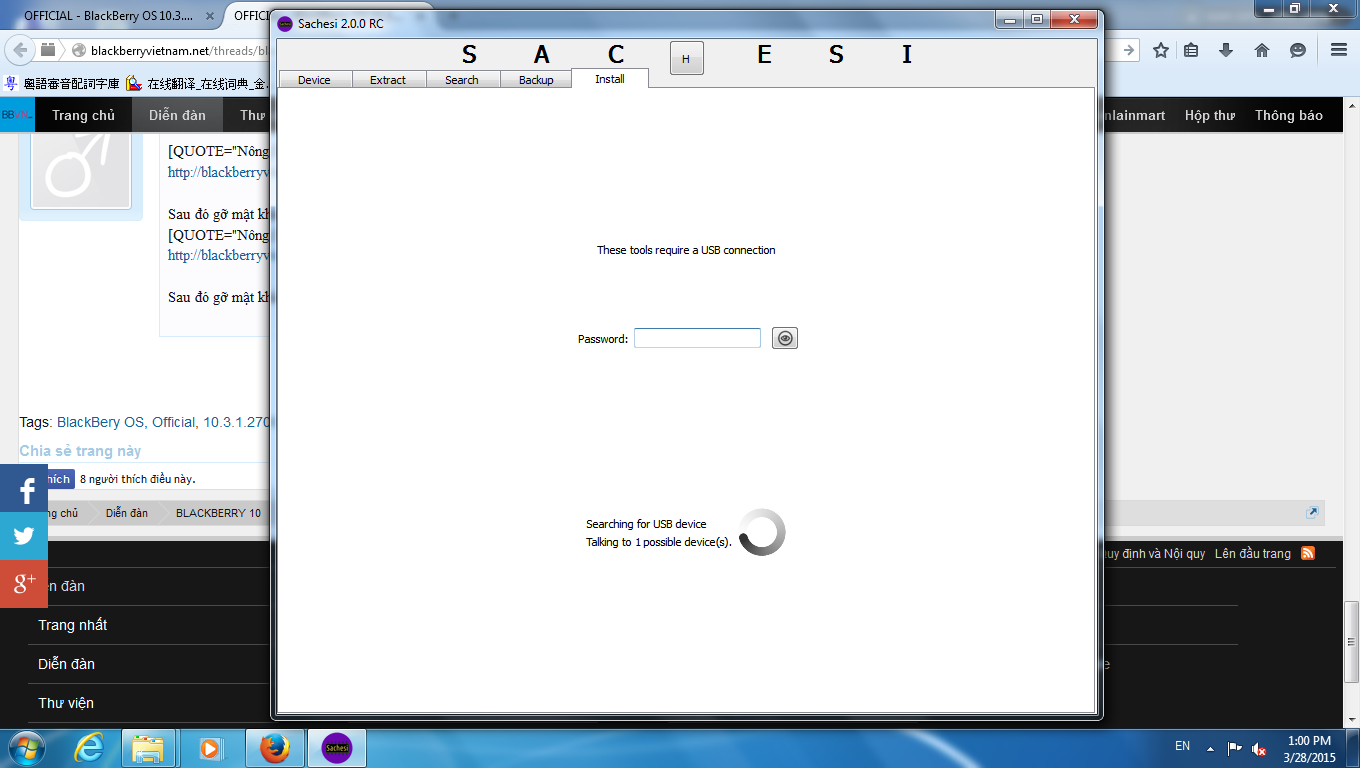1360x768 pixels.
Task: Click the muted volume tray icon
Action: (1260, 748)
